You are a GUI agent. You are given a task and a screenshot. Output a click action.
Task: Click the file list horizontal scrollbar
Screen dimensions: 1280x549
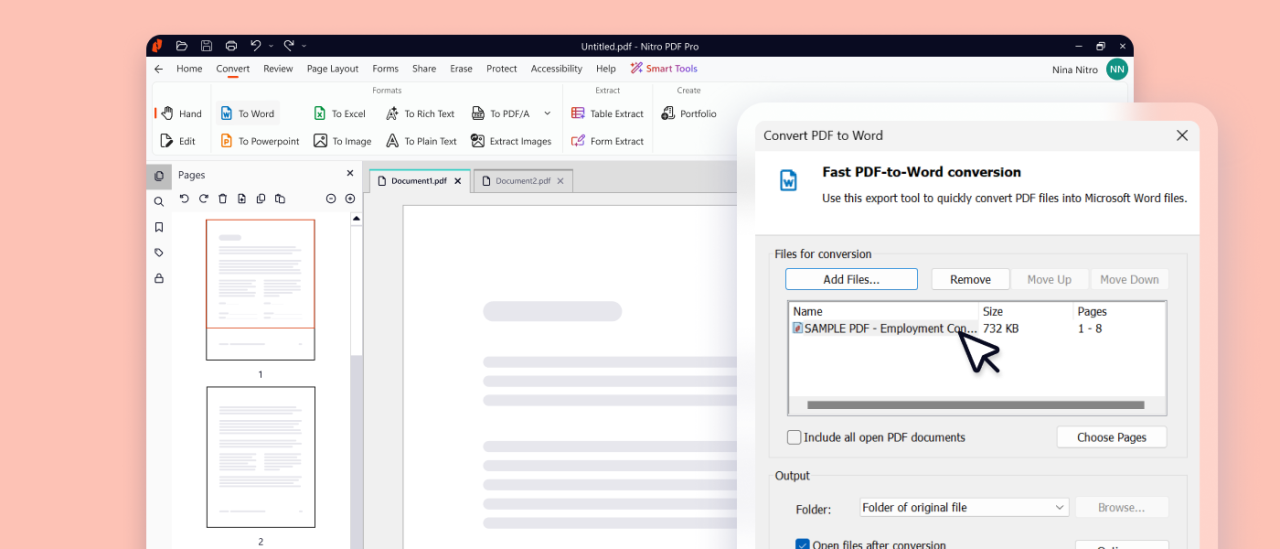click(976, 405)
